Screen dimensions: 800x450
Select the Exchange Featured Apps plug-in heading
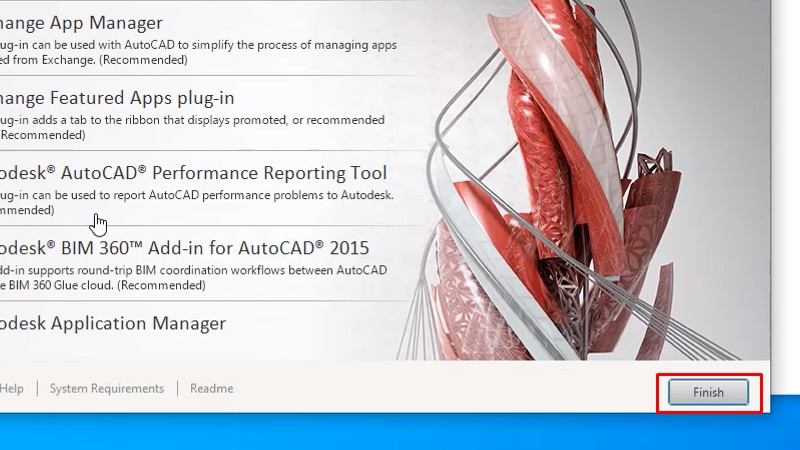click(117, 97)
